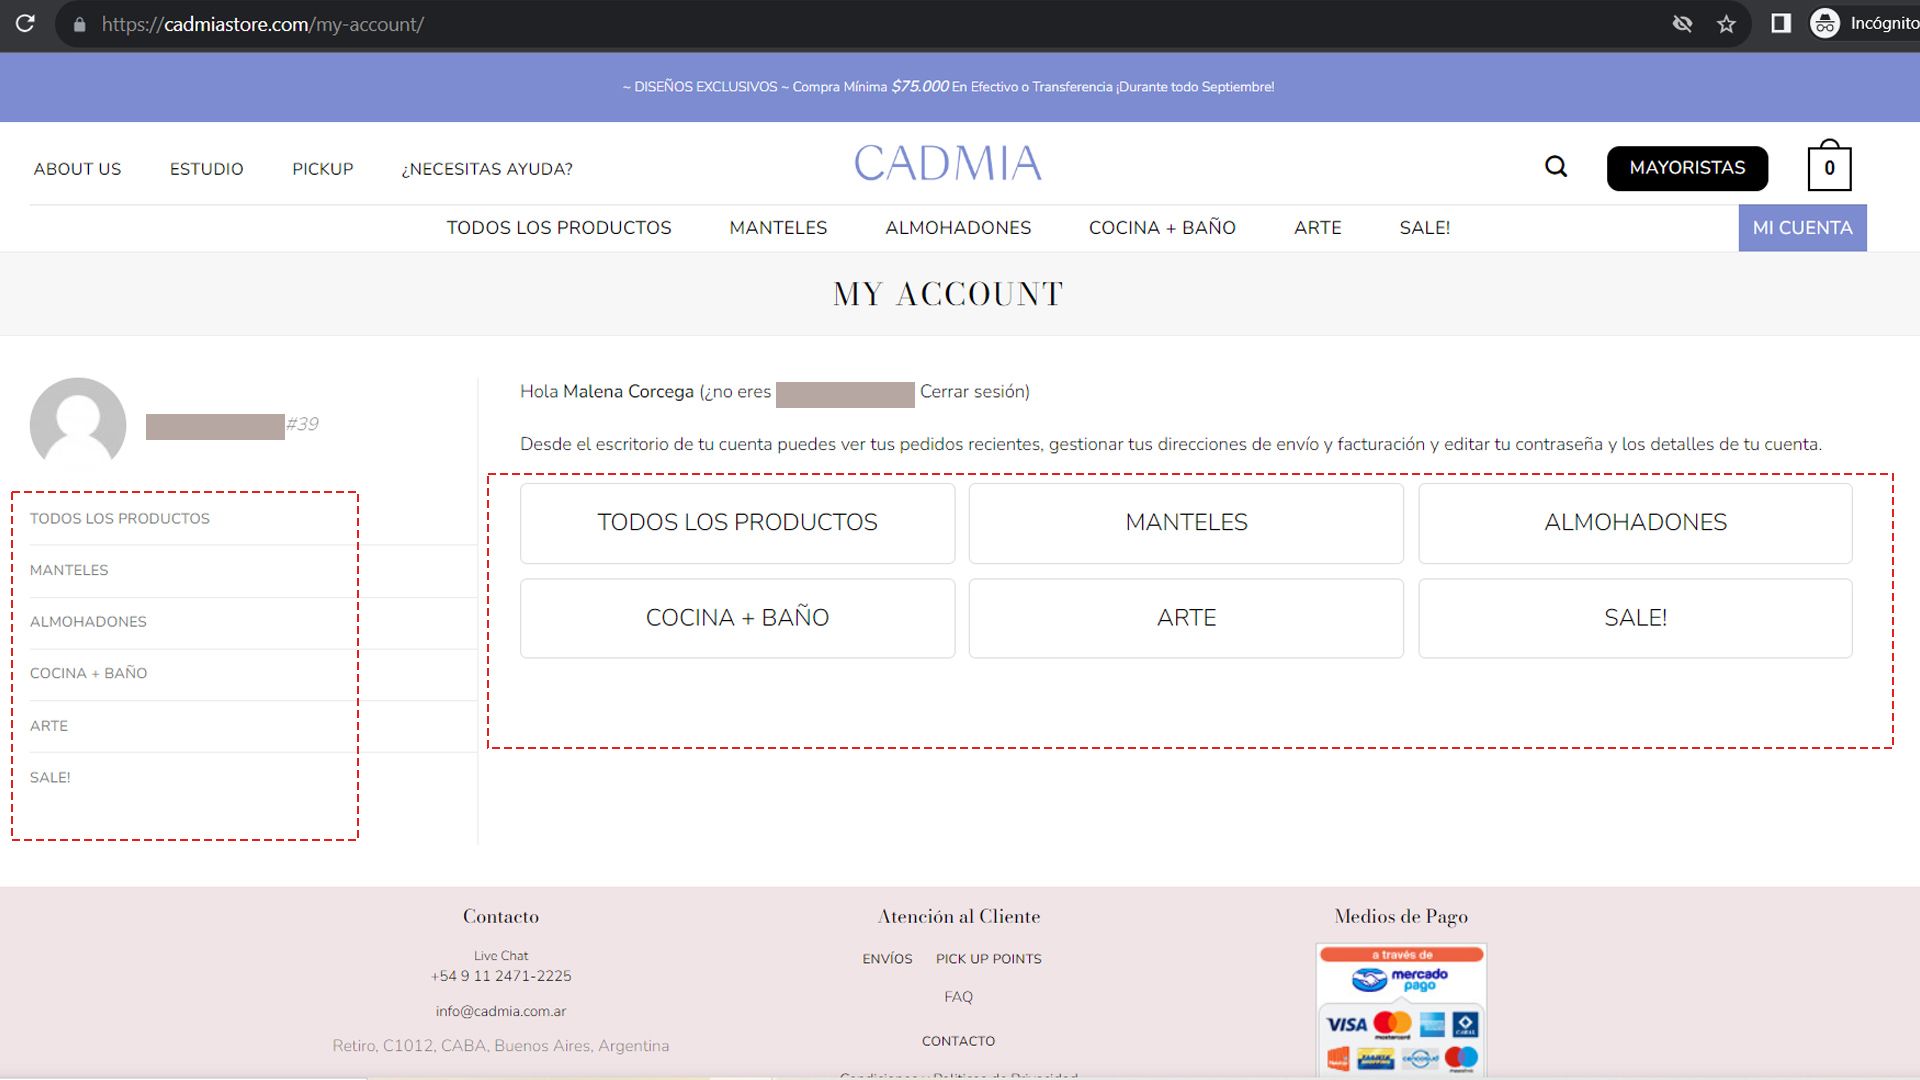Select ARTE in main navigation
Screen dimensions: 1920x1080
(1317, 228)
